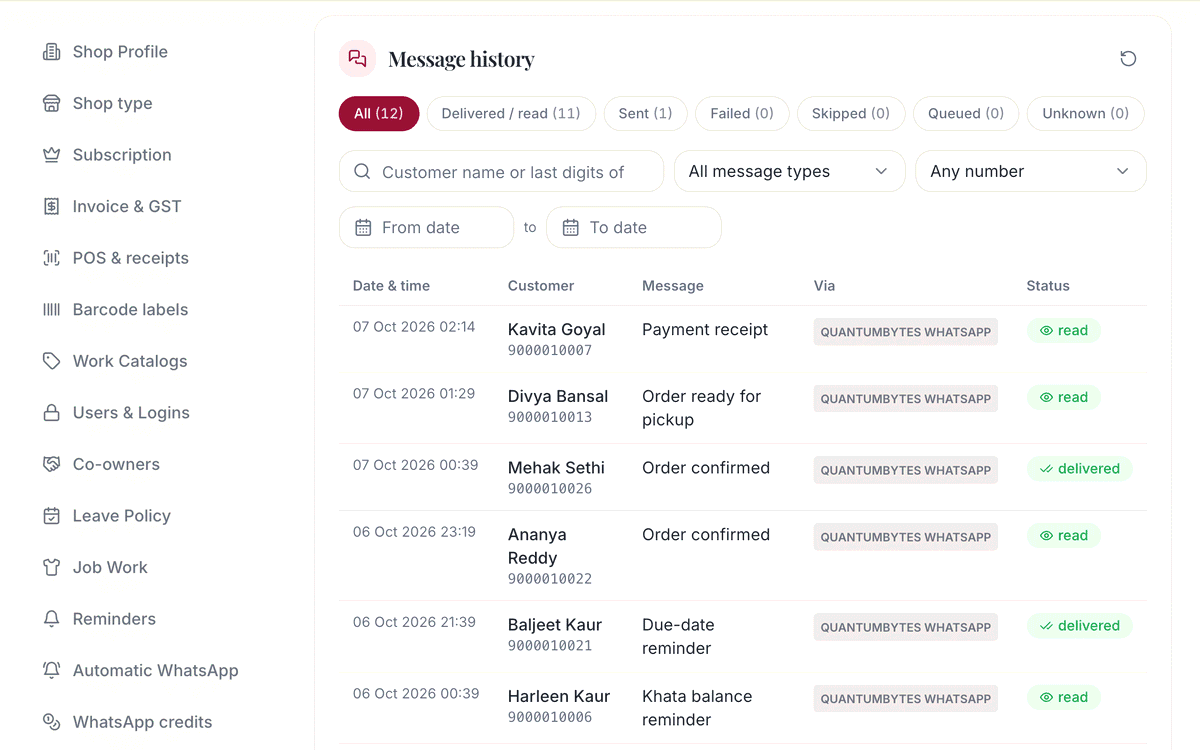Navigate to WhatsApp credits
This screenshot has height=750, width=1200.
tap(143, 722)
